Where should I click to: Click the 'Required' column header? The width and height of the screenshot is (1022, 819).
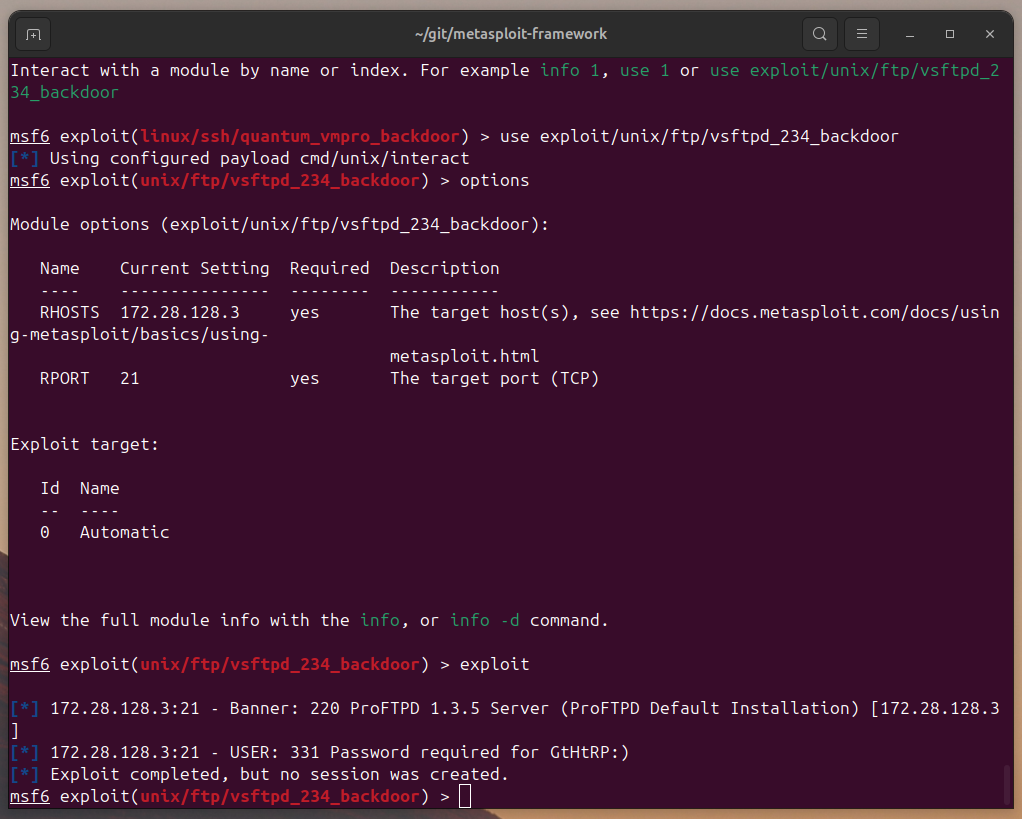pyautogui.click(x=329, y=268)
